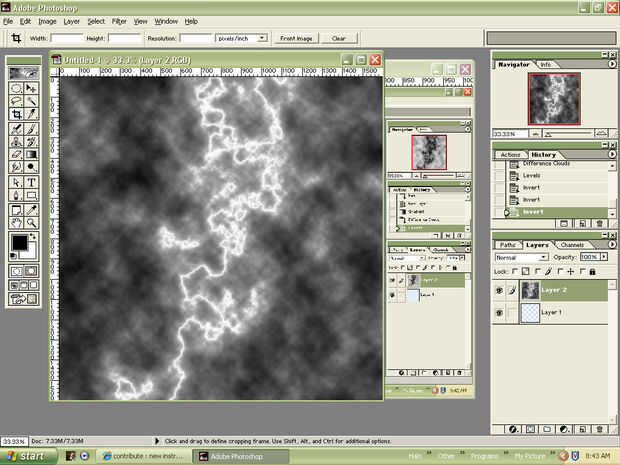Click the foreground color swatch
Screen dimensions: 620x465
[x=20, y=243]
